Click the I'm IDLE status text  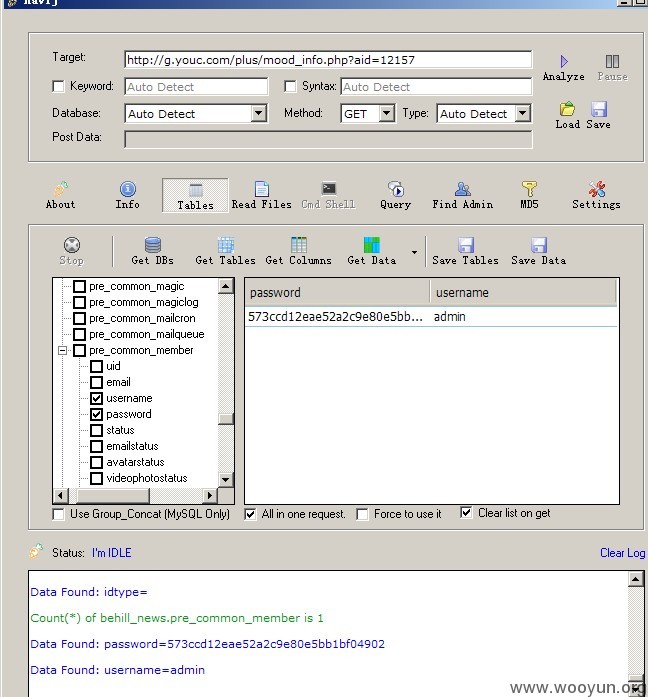point(112,553)
